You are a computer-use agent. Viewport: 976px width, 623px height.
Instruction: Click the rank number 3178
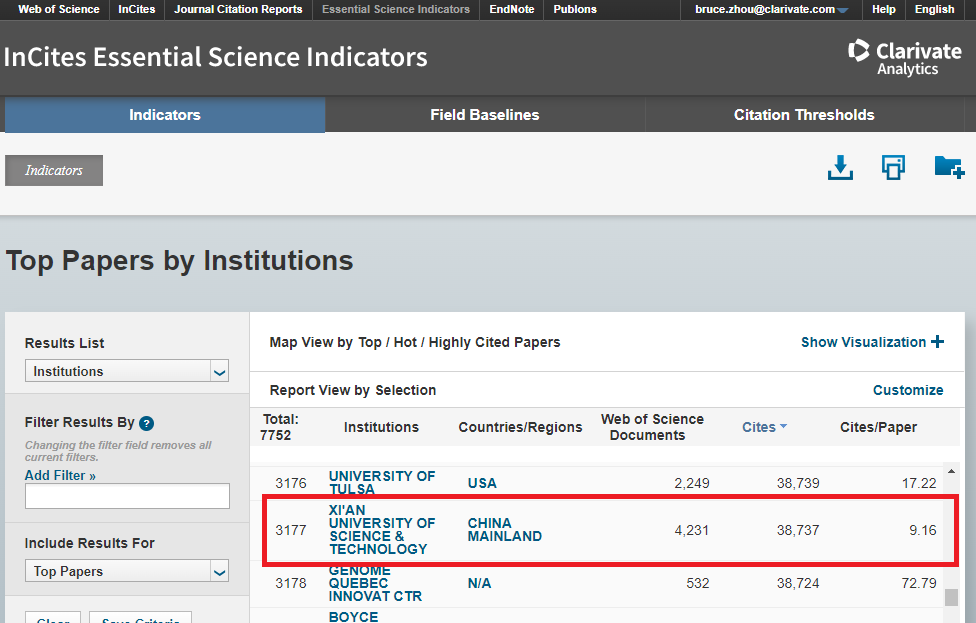click(x=291, y=583)
